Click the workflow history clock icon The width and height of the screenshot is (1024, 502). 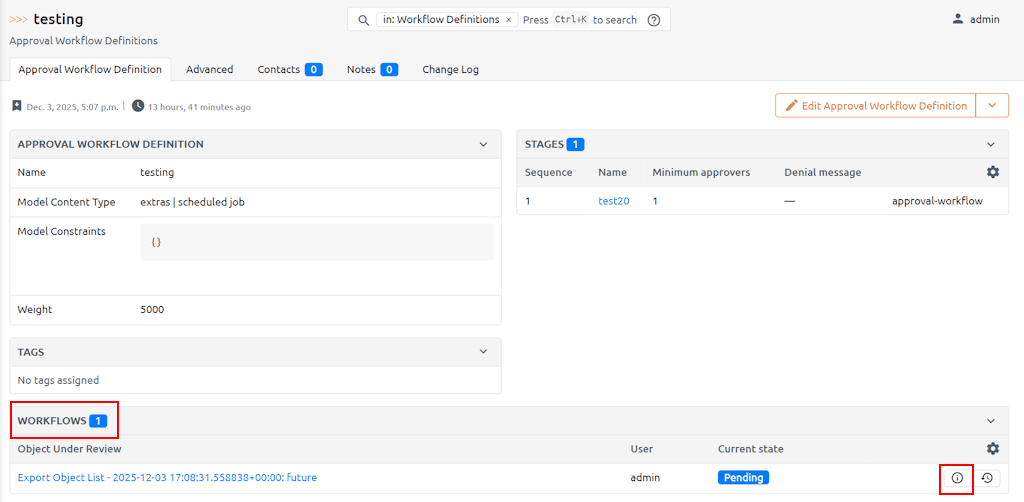coord(987,478)
